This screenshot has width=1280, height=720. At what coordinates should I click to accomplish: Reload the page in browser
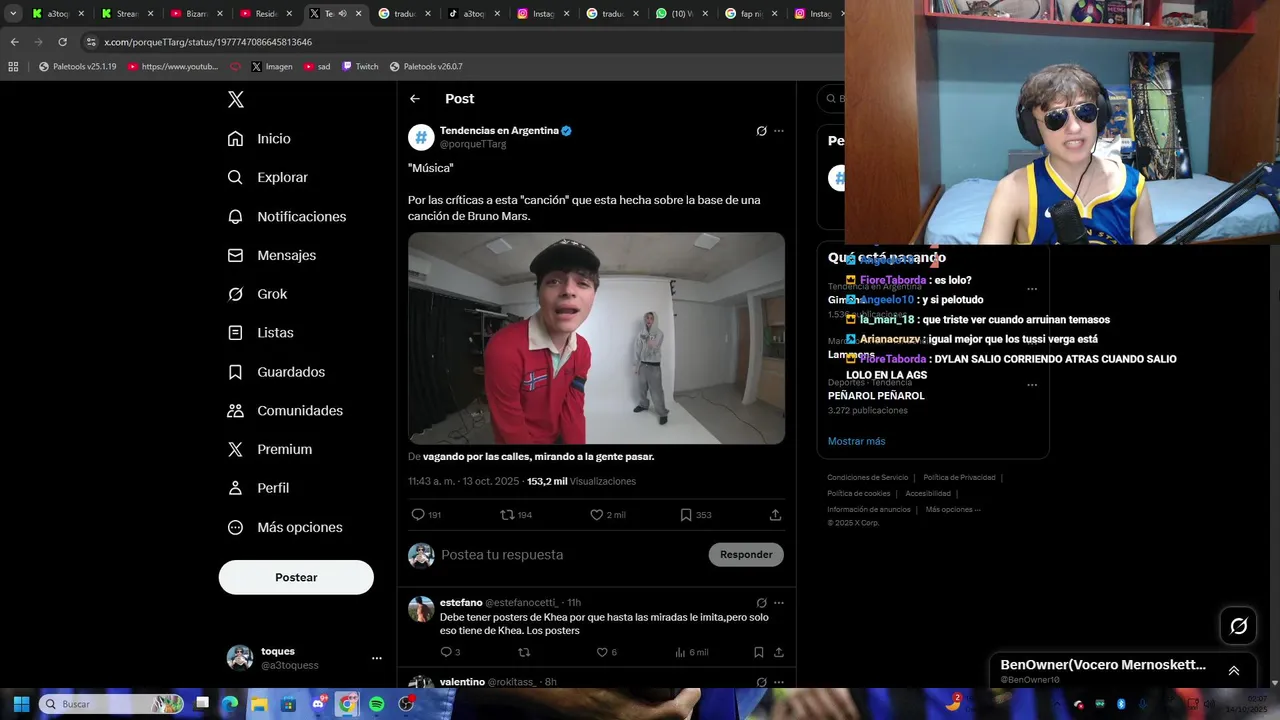coord(62,42)
